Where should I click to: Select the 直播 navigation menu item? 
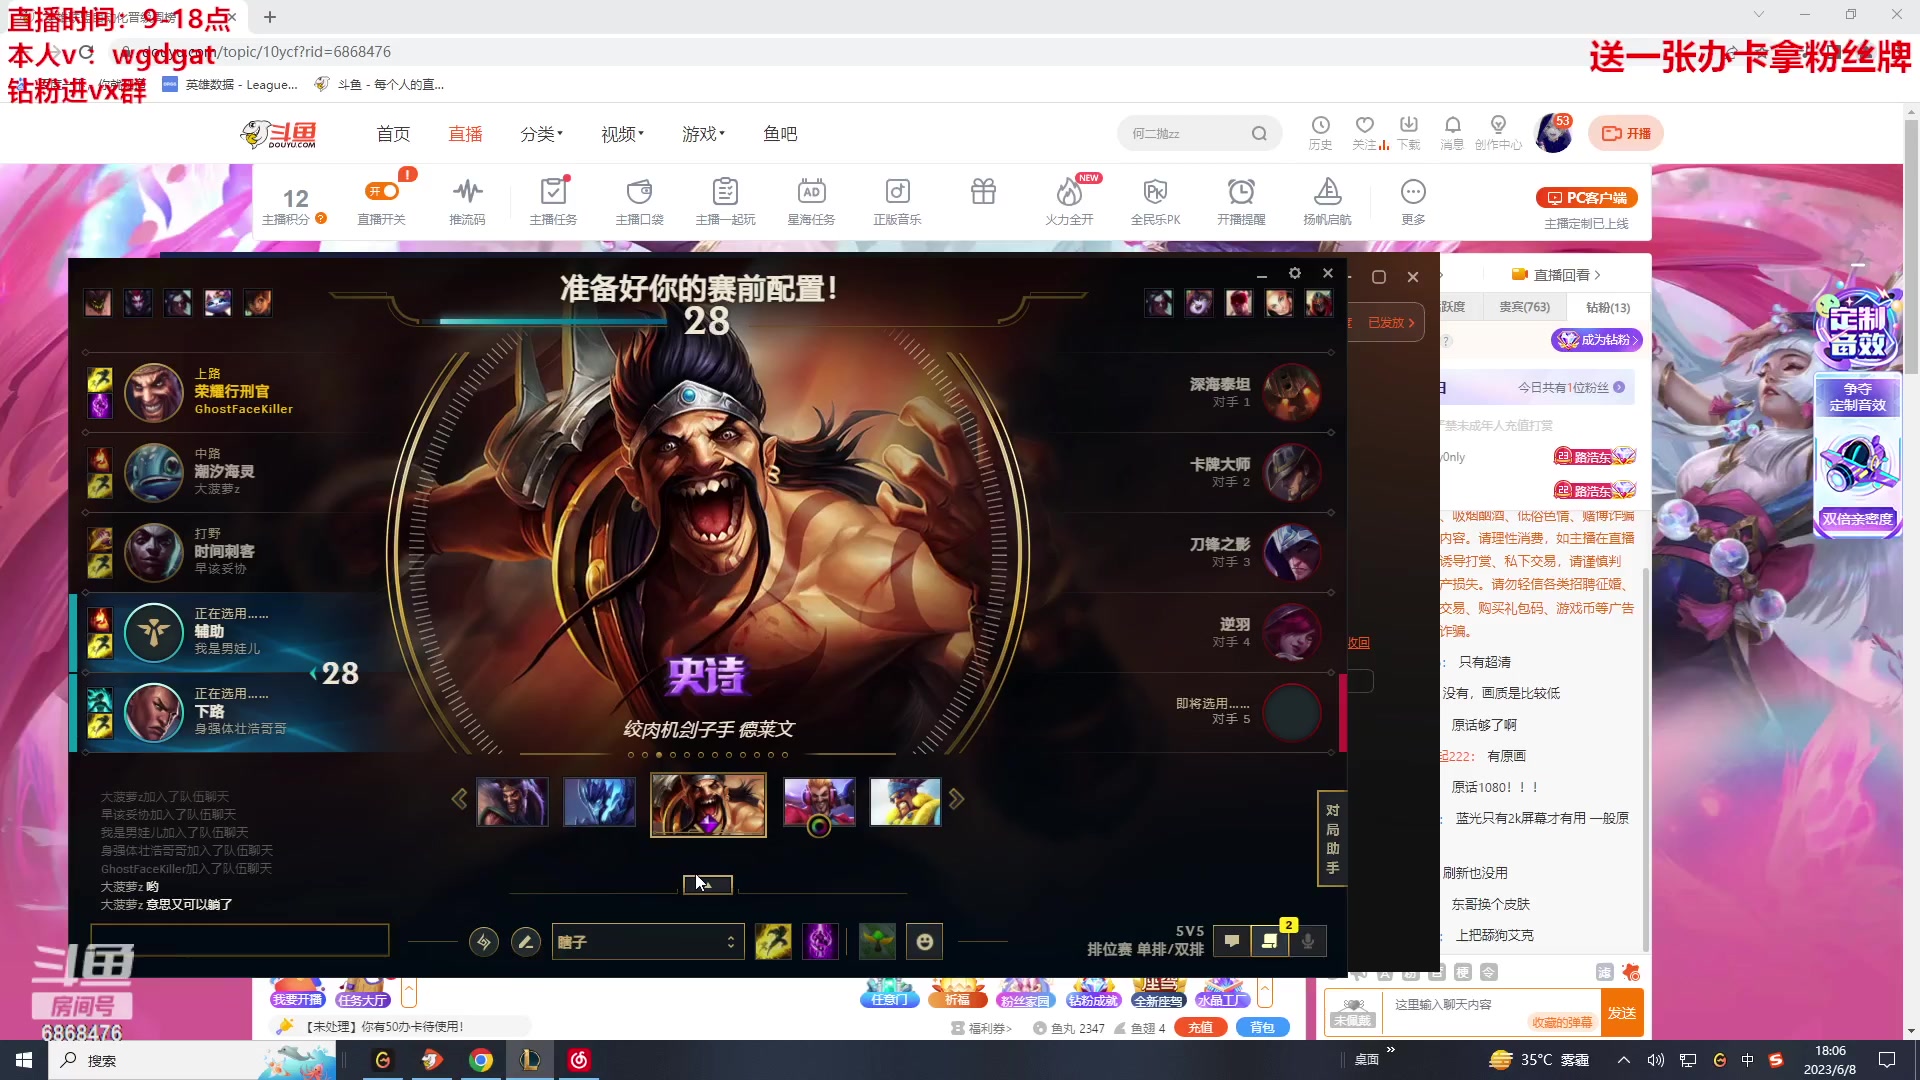tap(465, 133)
